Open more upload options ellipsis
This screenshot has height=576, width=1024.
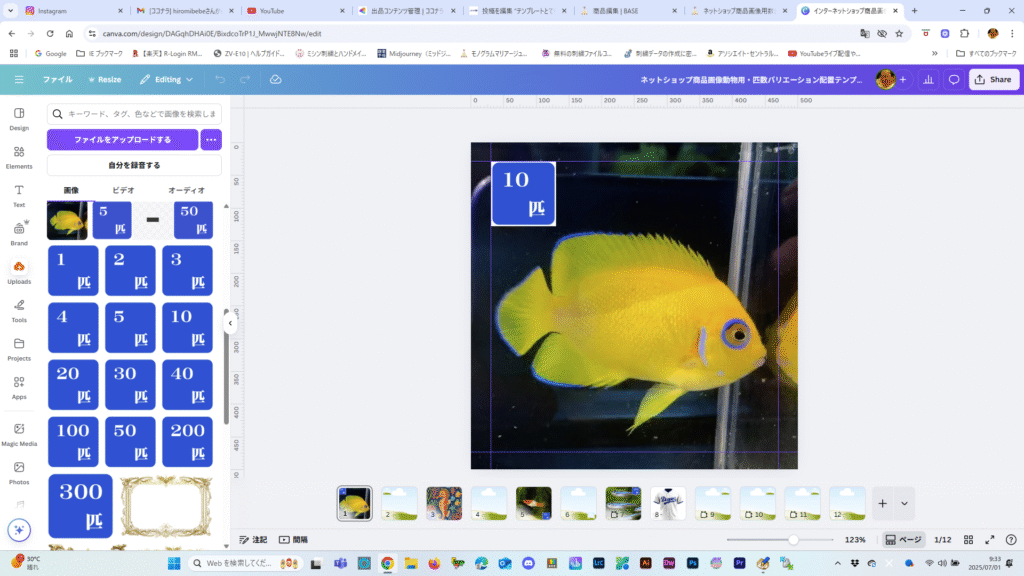(211, 140)
